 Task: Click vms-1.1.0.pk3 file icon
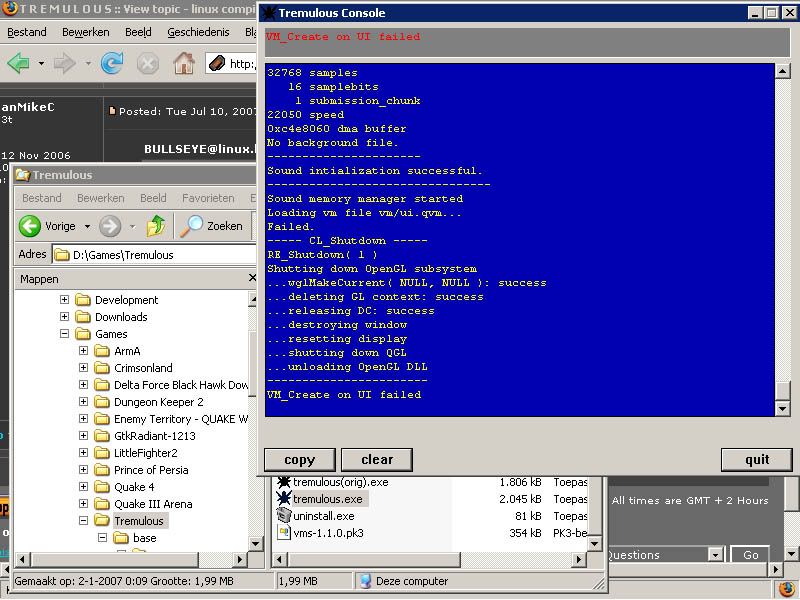[283, 533]
